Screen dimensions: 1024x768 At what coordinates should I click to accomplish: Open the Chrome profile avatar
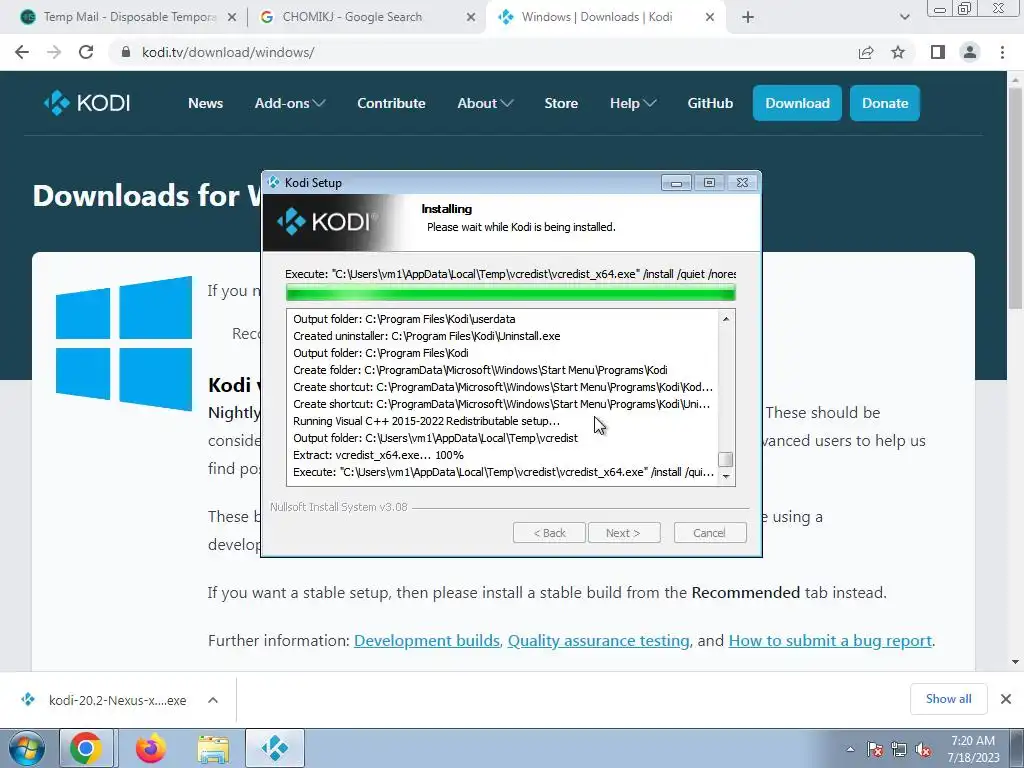(970, 52)
